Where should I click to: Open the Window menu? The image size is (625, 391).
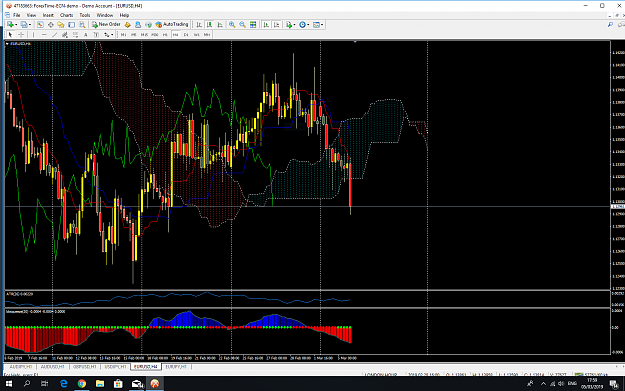105,15
